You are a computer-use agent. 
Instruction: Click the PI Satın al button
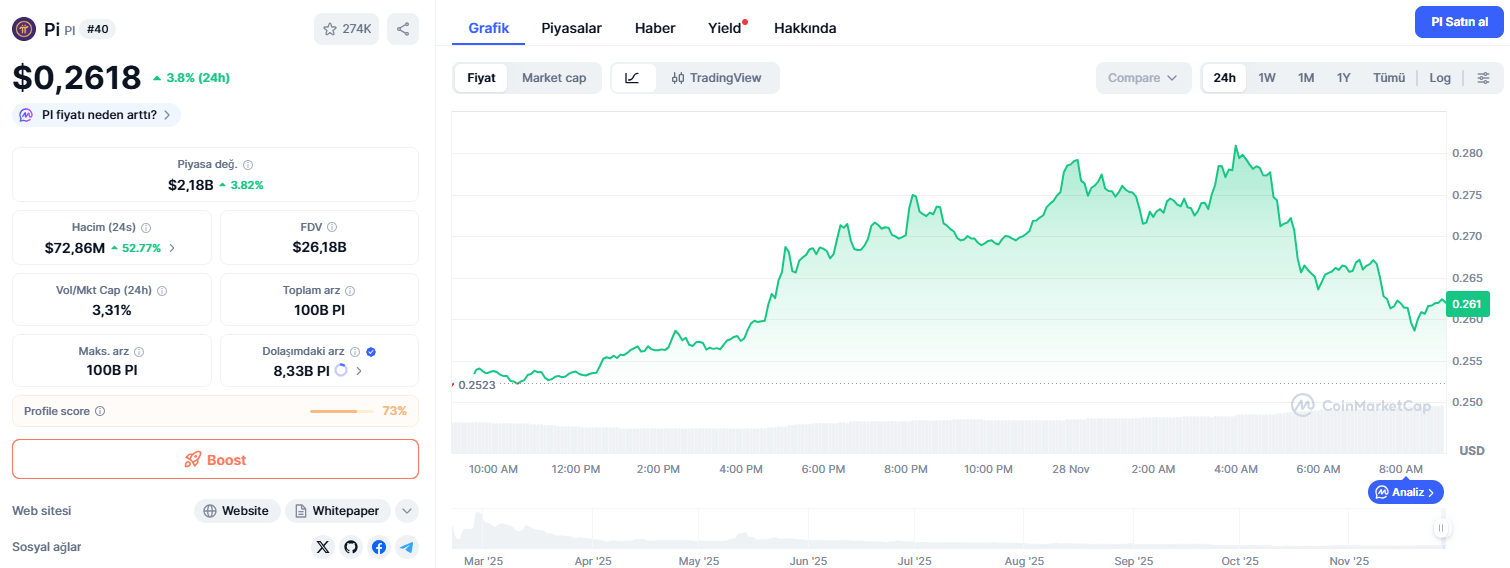[x=1459, y=21]
